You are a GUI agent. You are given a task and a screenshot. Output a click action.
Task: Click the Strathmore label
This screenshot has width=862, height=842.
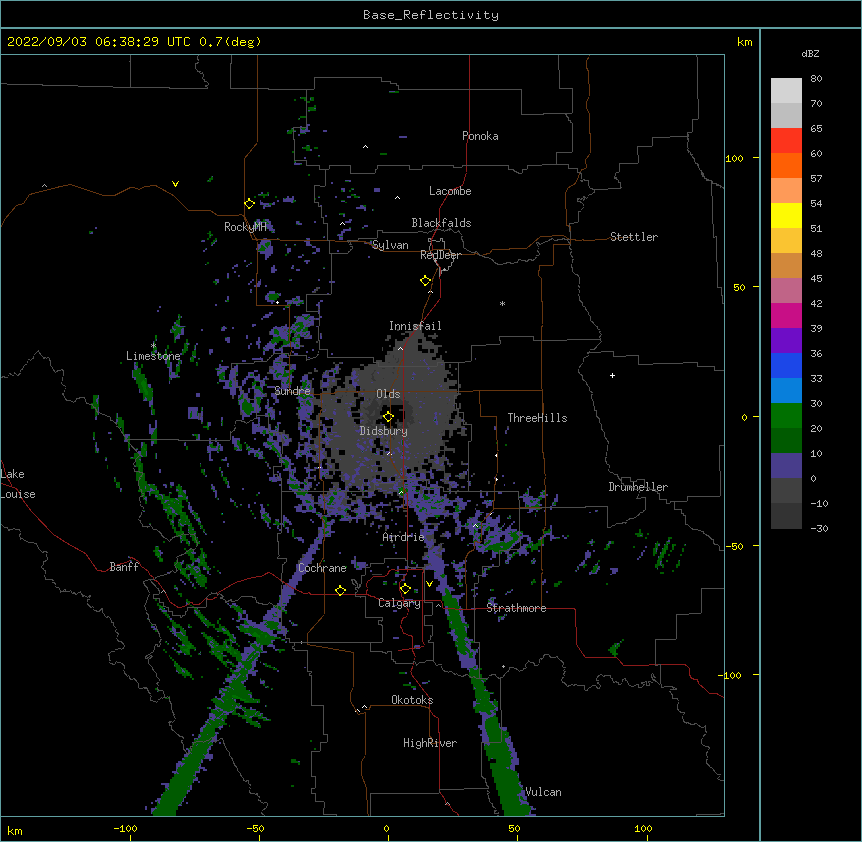[x=516, y=608]
